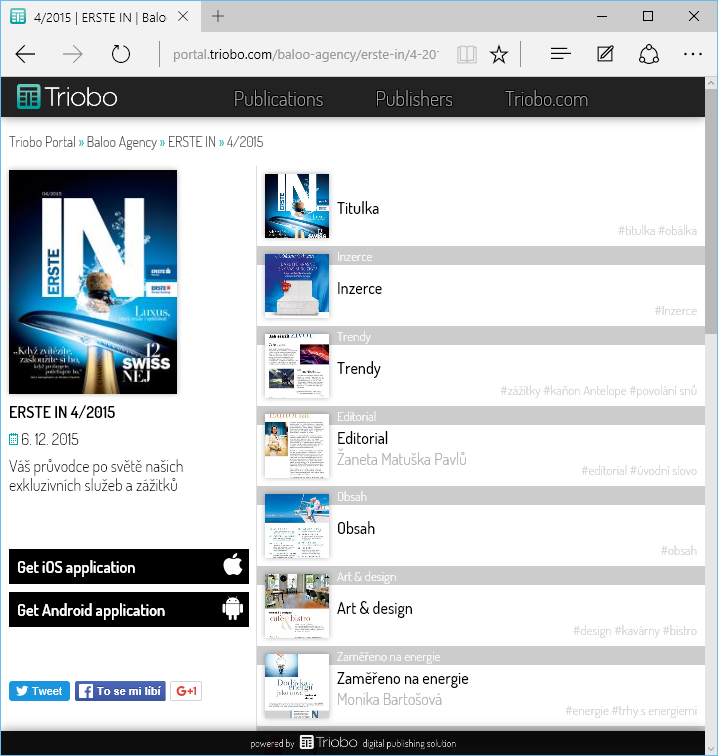Click the Triobo logo in header

tap(67, 97)
